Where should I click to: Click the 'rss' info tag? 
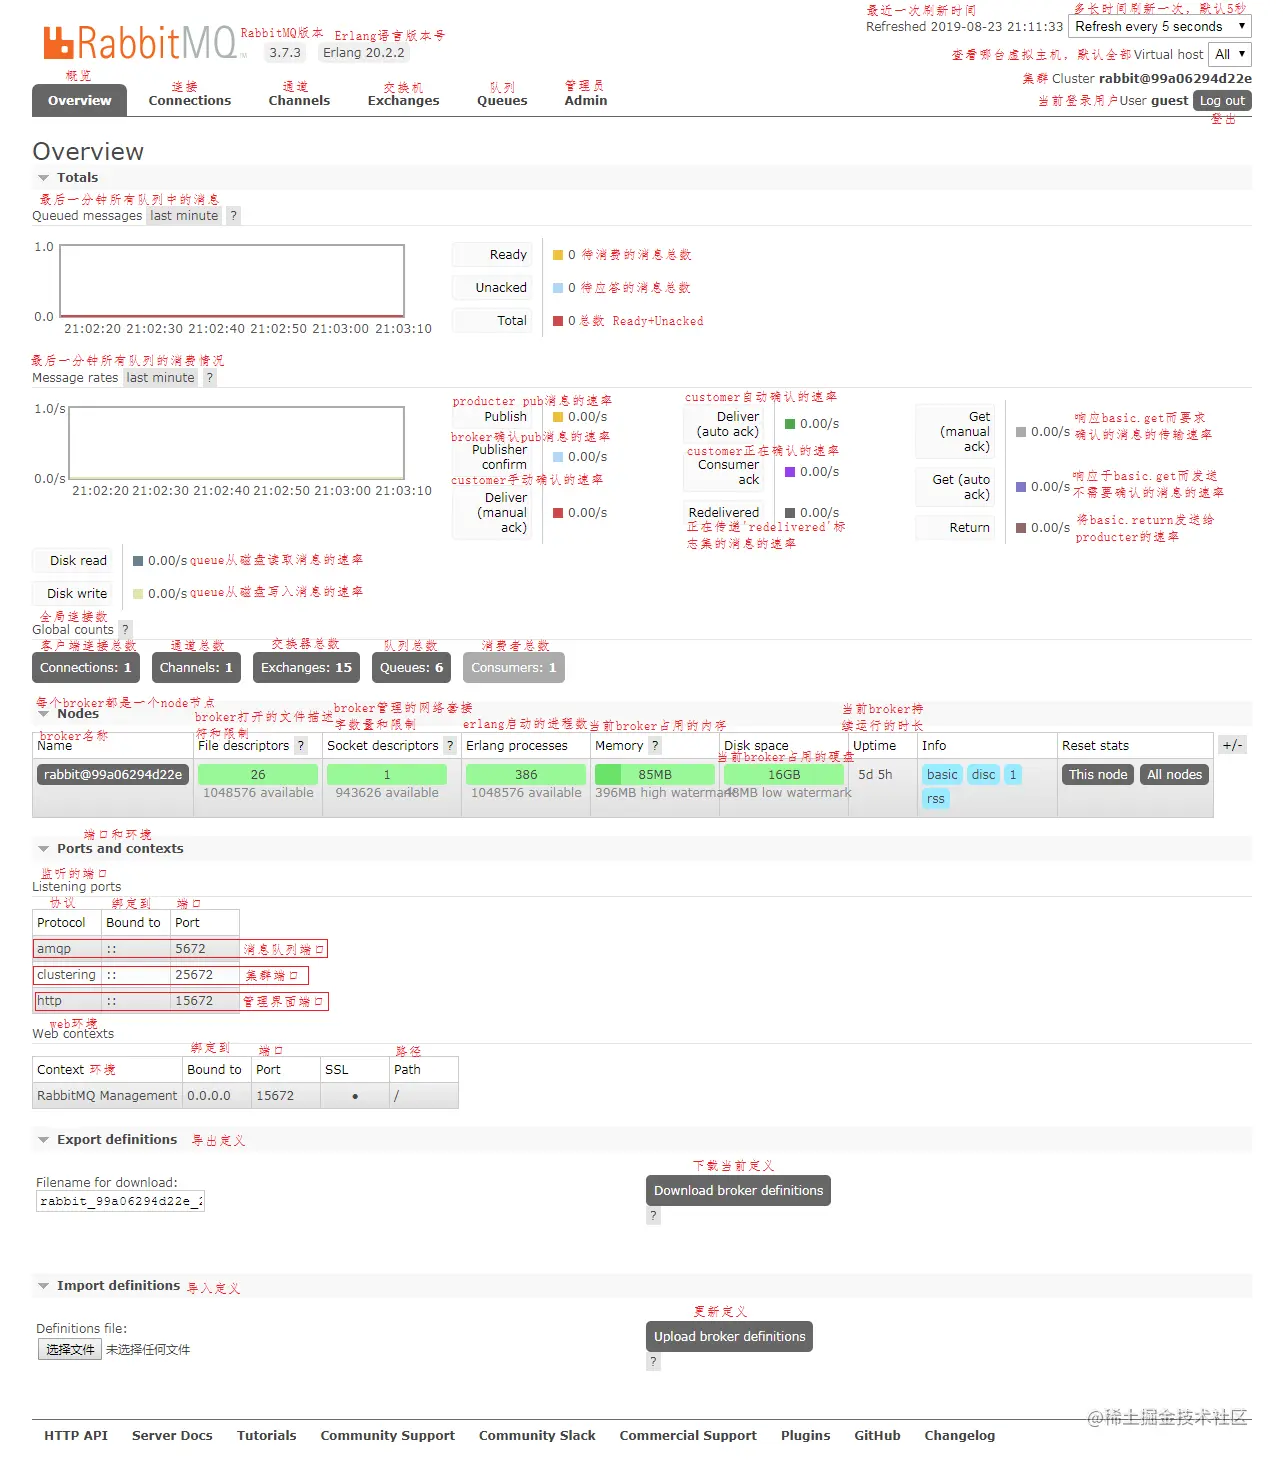point(936,799)
